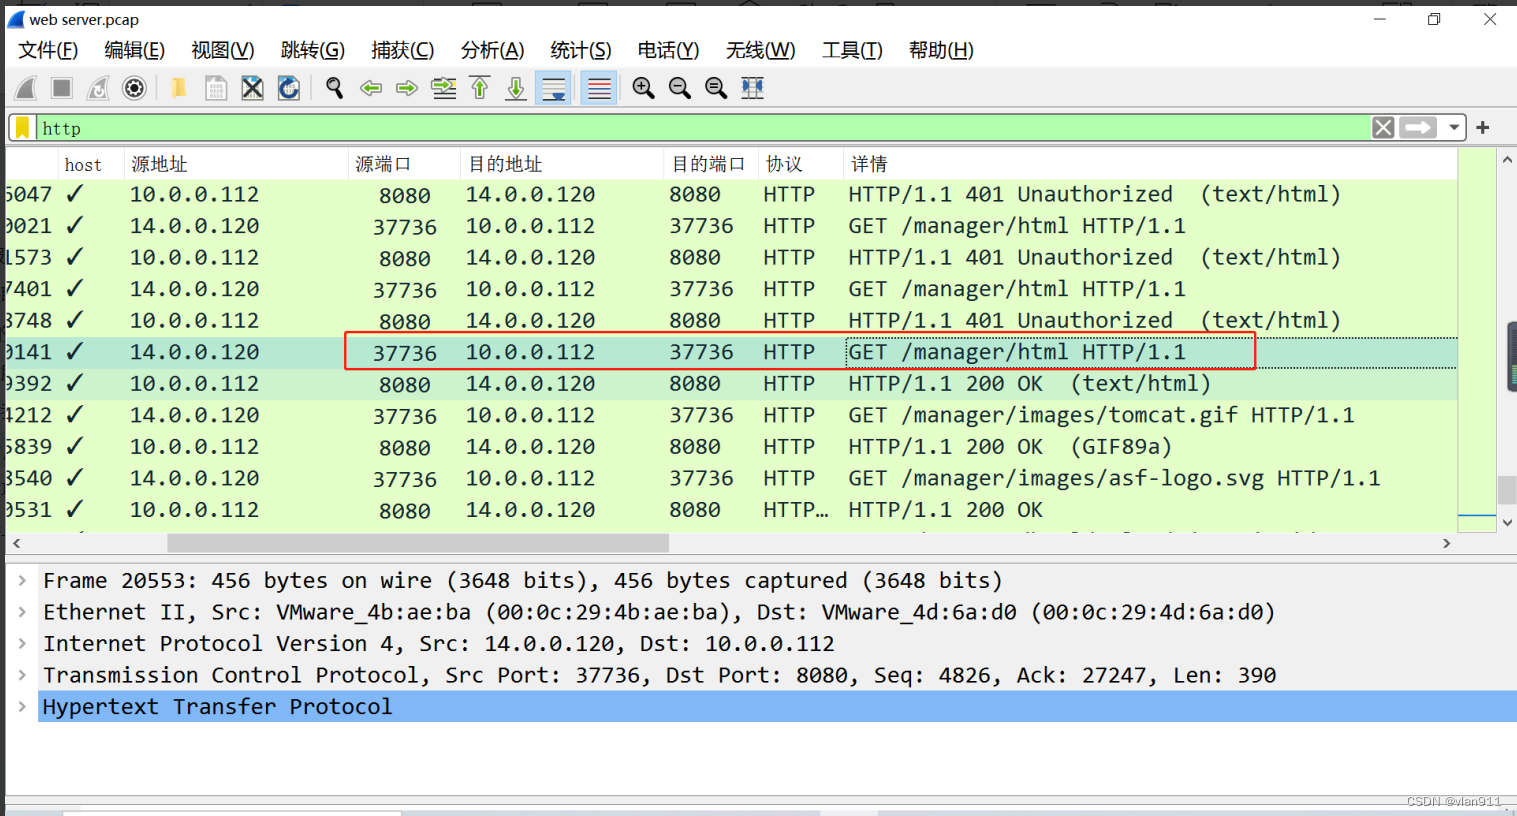Select the HTTP/1.1 200 OK (text/html) packet
This screenshot has width=1517, height=816.
tap(731, 383)
